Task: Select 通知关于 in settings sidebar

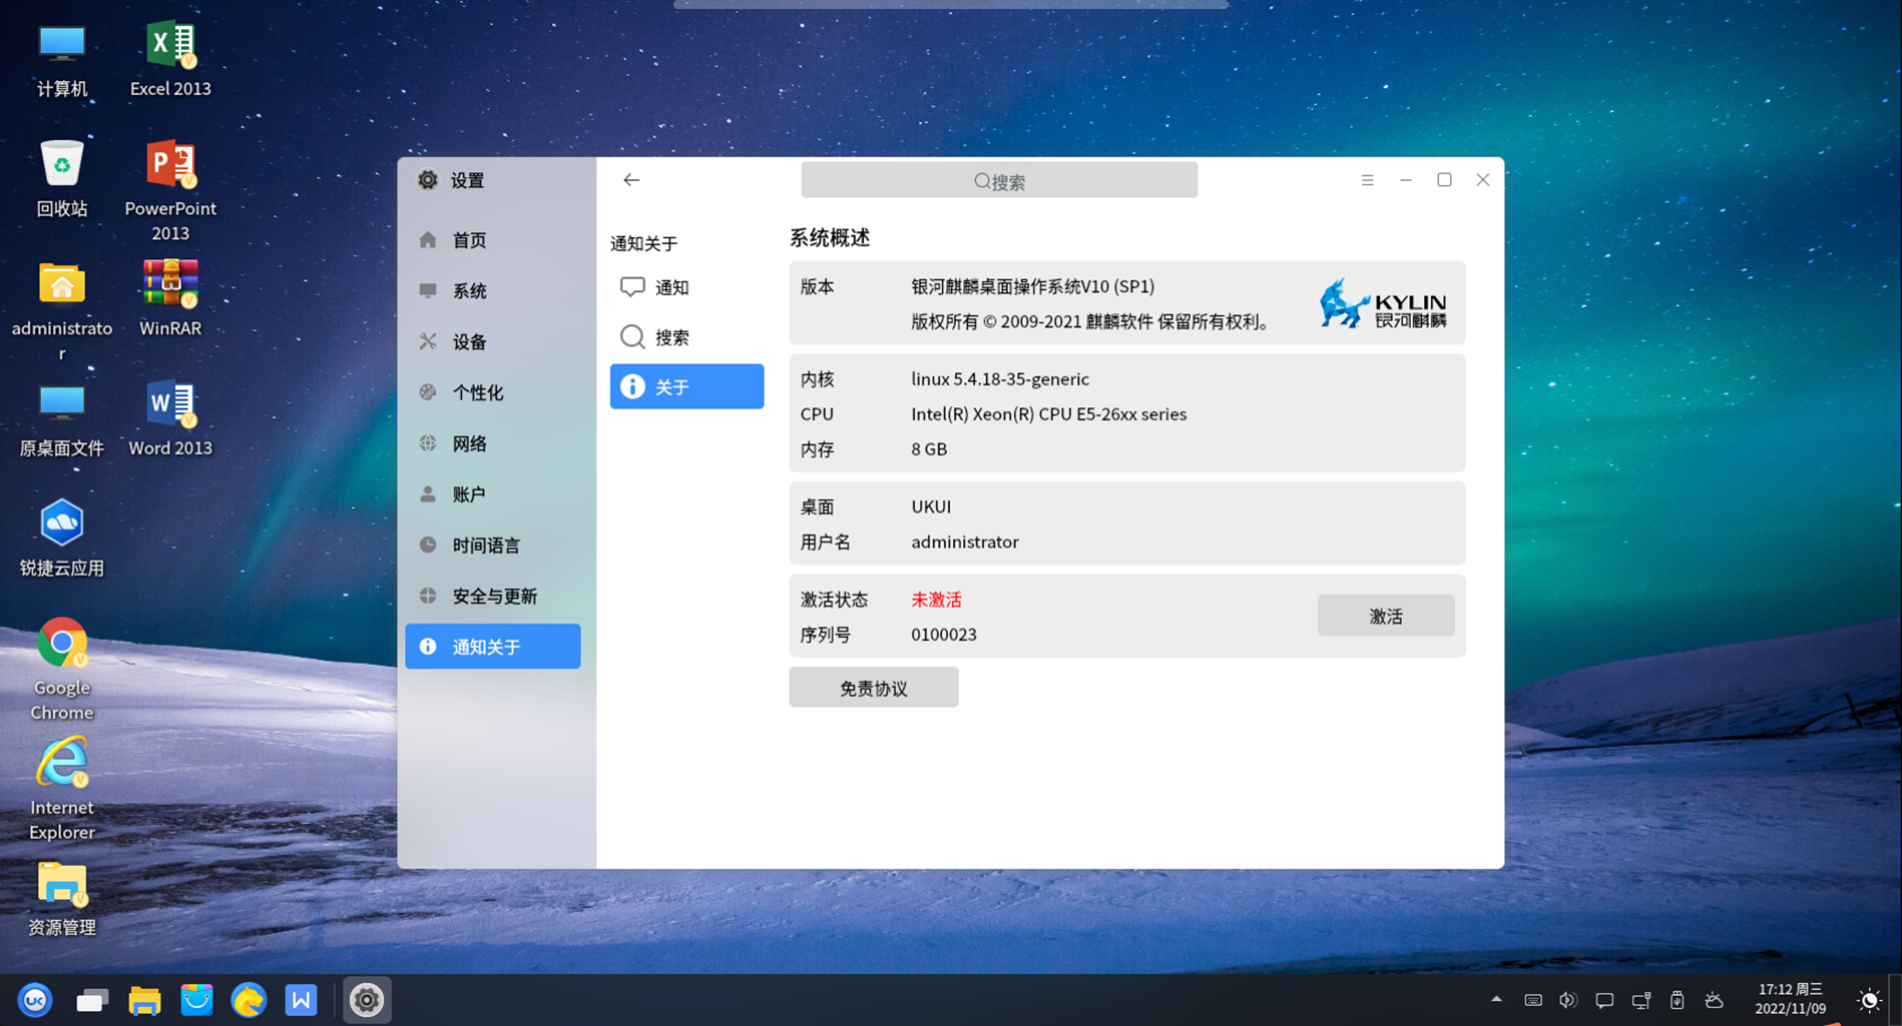Action: pos(493,646)
